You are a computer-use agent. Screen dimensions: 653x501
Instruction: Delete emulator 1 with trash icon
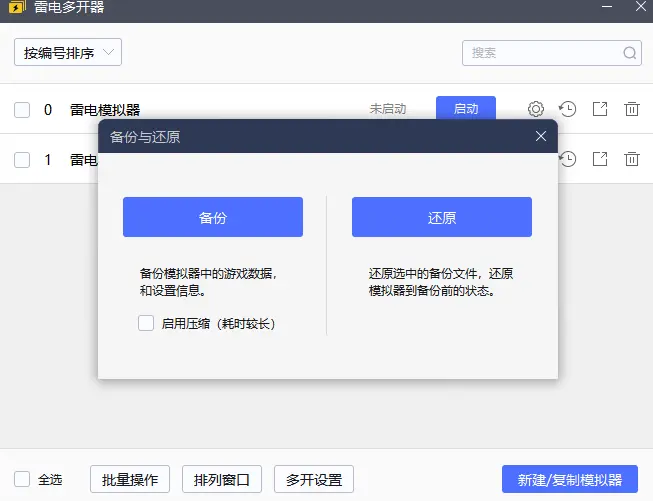(x=632, y=158)
